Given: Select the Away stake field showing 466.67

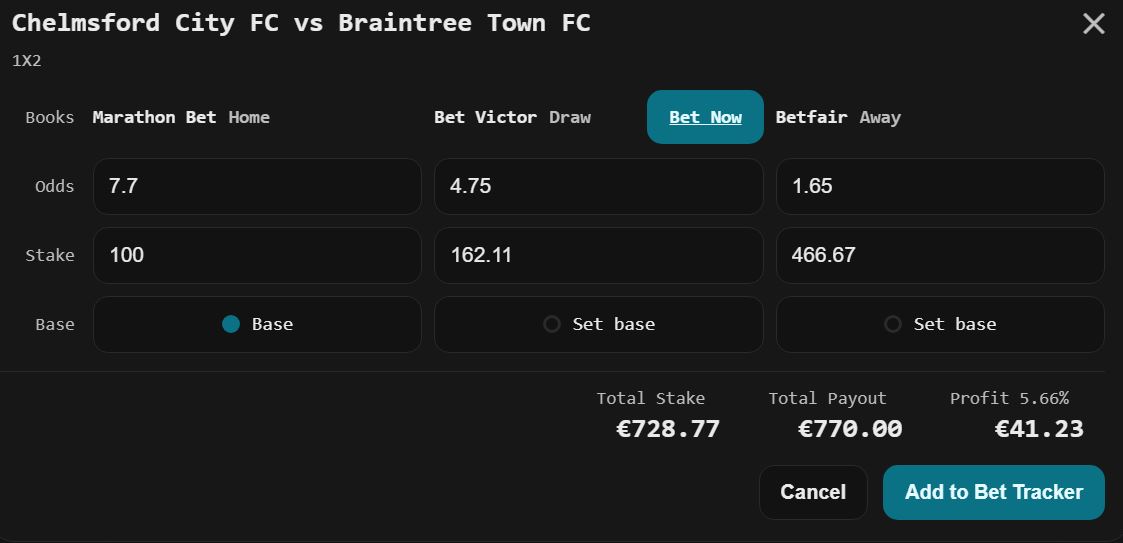Looking at the screenshot, I should coord(939,255).
